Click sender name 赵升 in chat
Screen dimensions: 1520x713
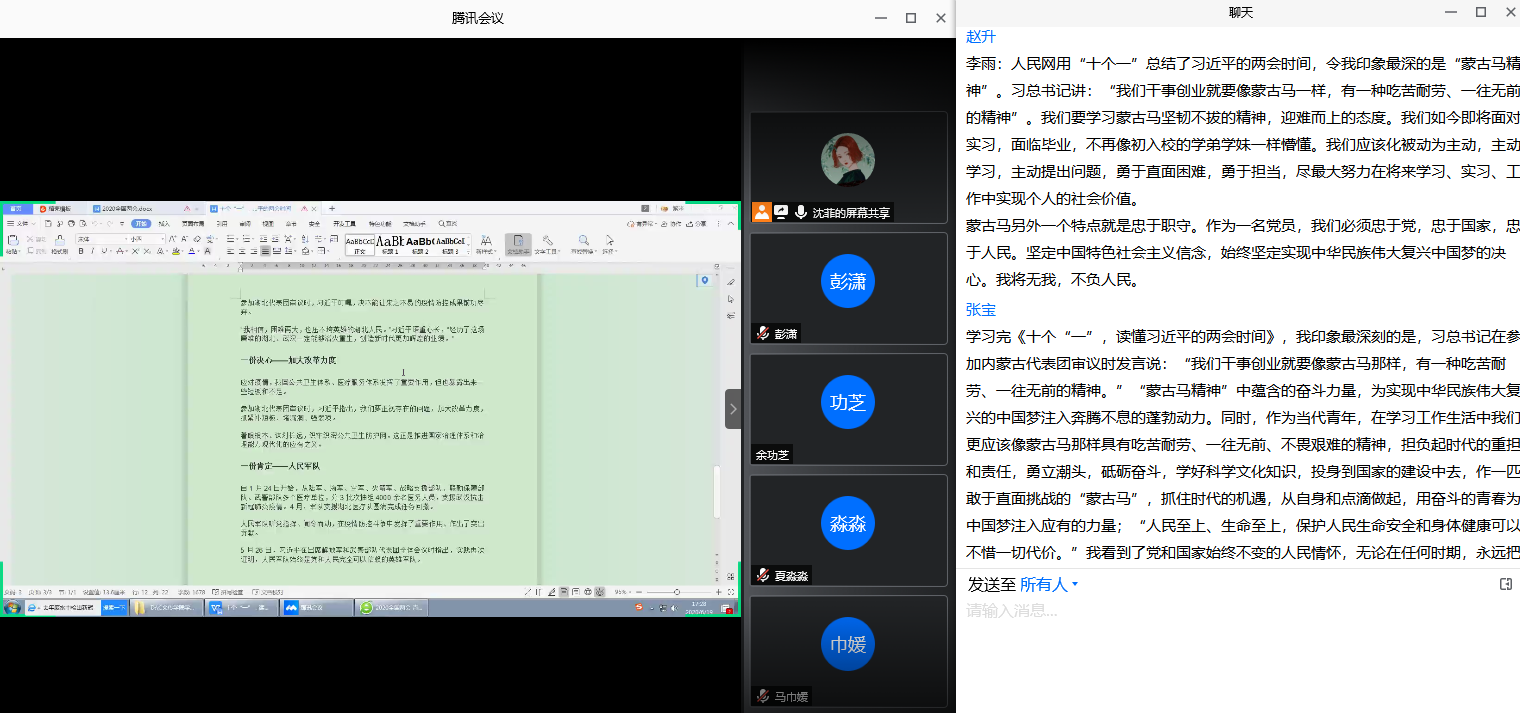(x=981, y=37)
